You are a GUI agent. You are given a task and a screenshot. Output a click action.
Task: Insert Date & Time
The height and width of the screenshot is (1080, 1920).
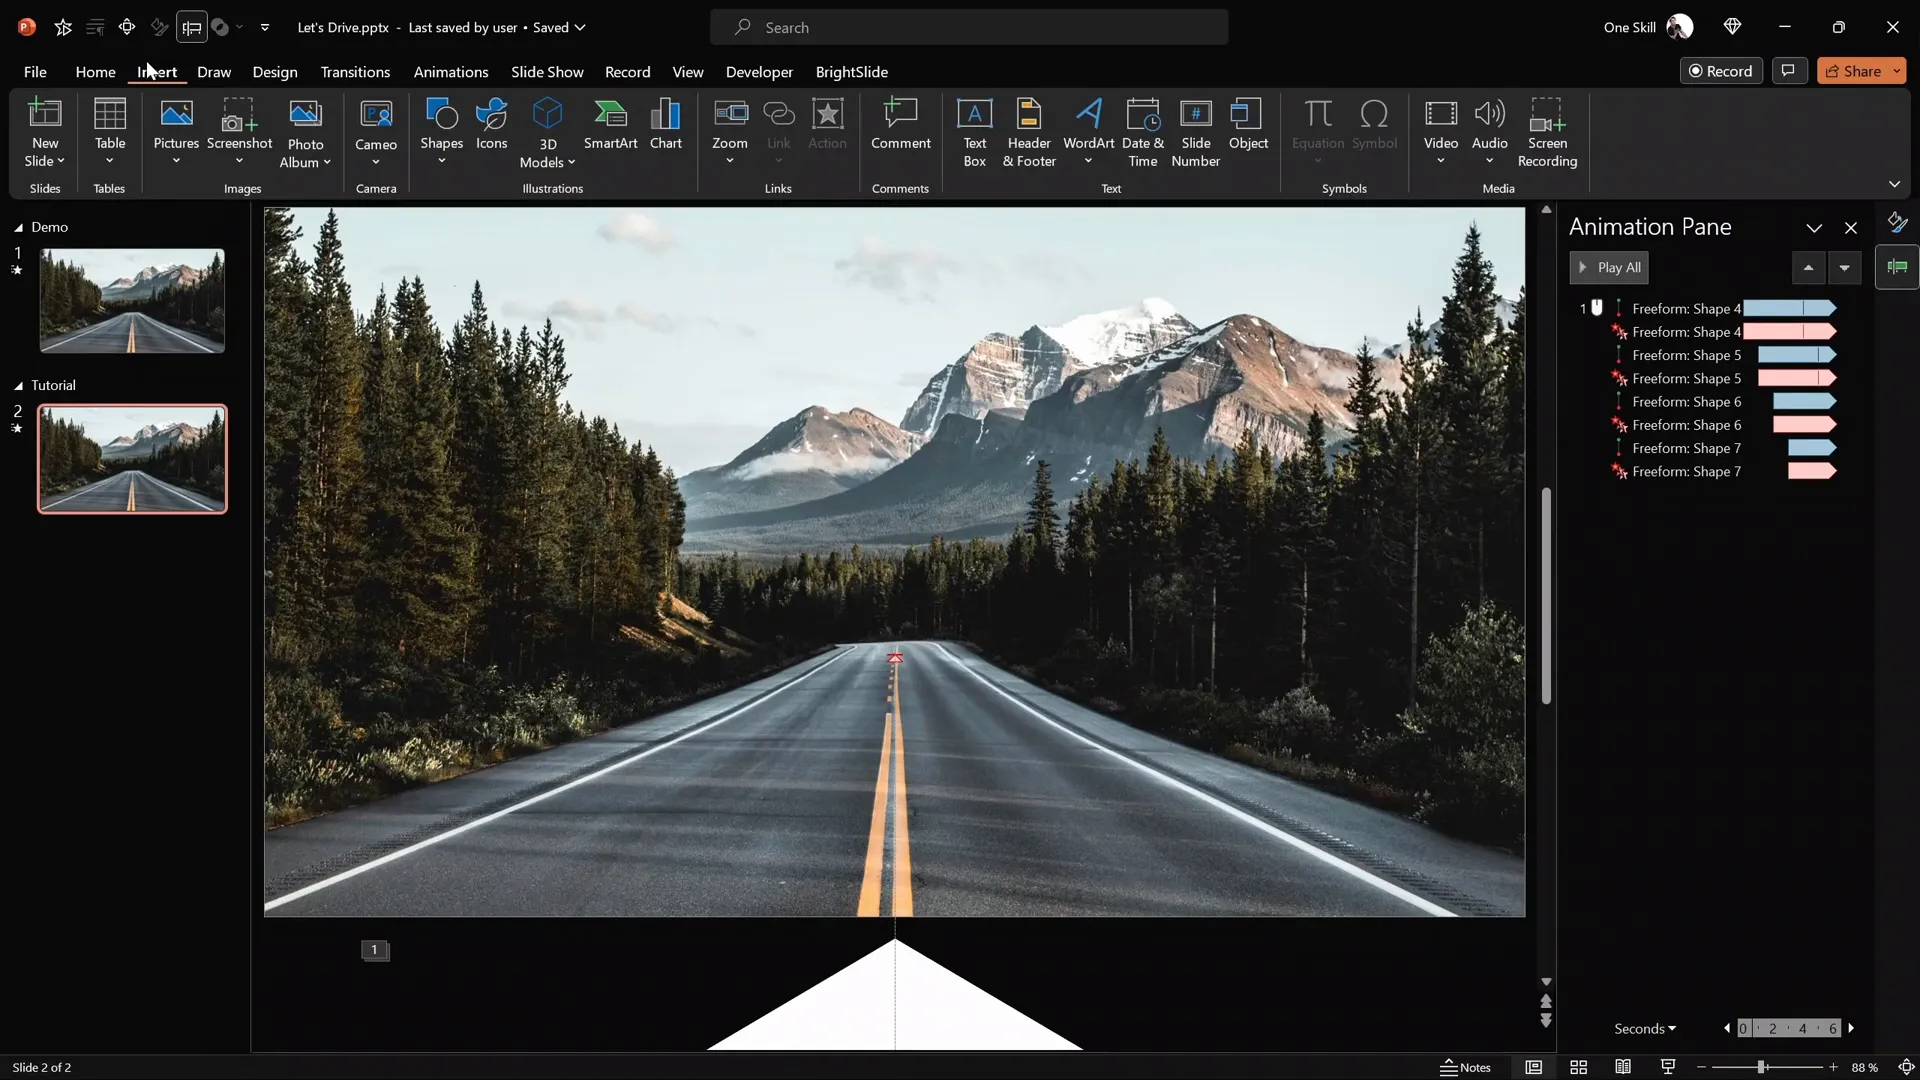click(1142, 133)
